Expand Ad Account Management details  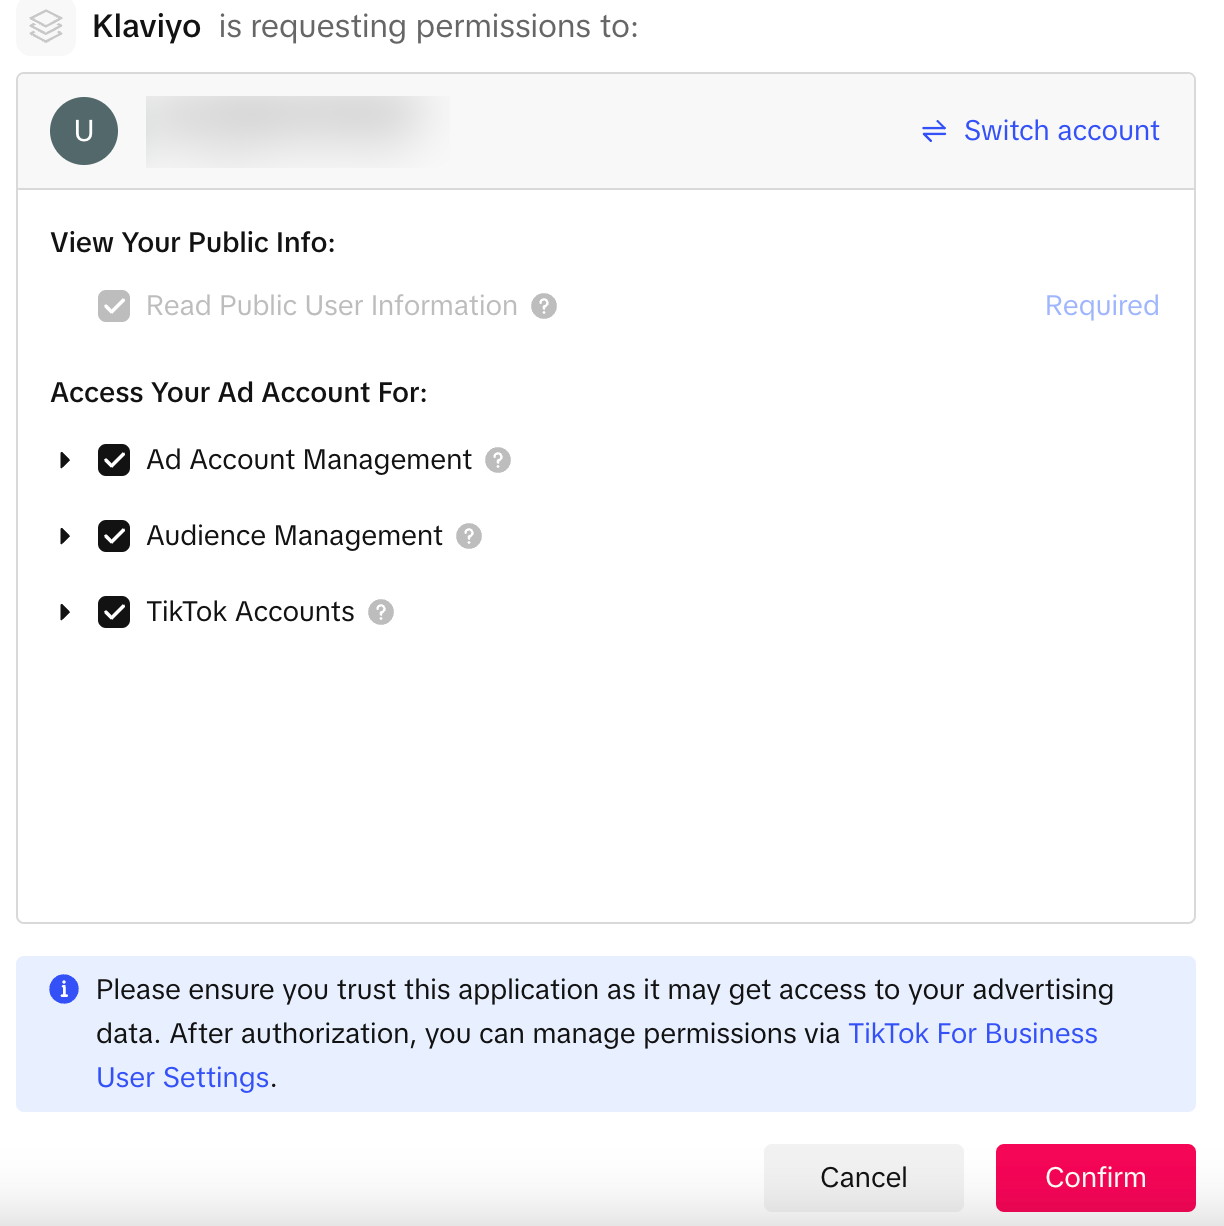[x=65, y=460]
